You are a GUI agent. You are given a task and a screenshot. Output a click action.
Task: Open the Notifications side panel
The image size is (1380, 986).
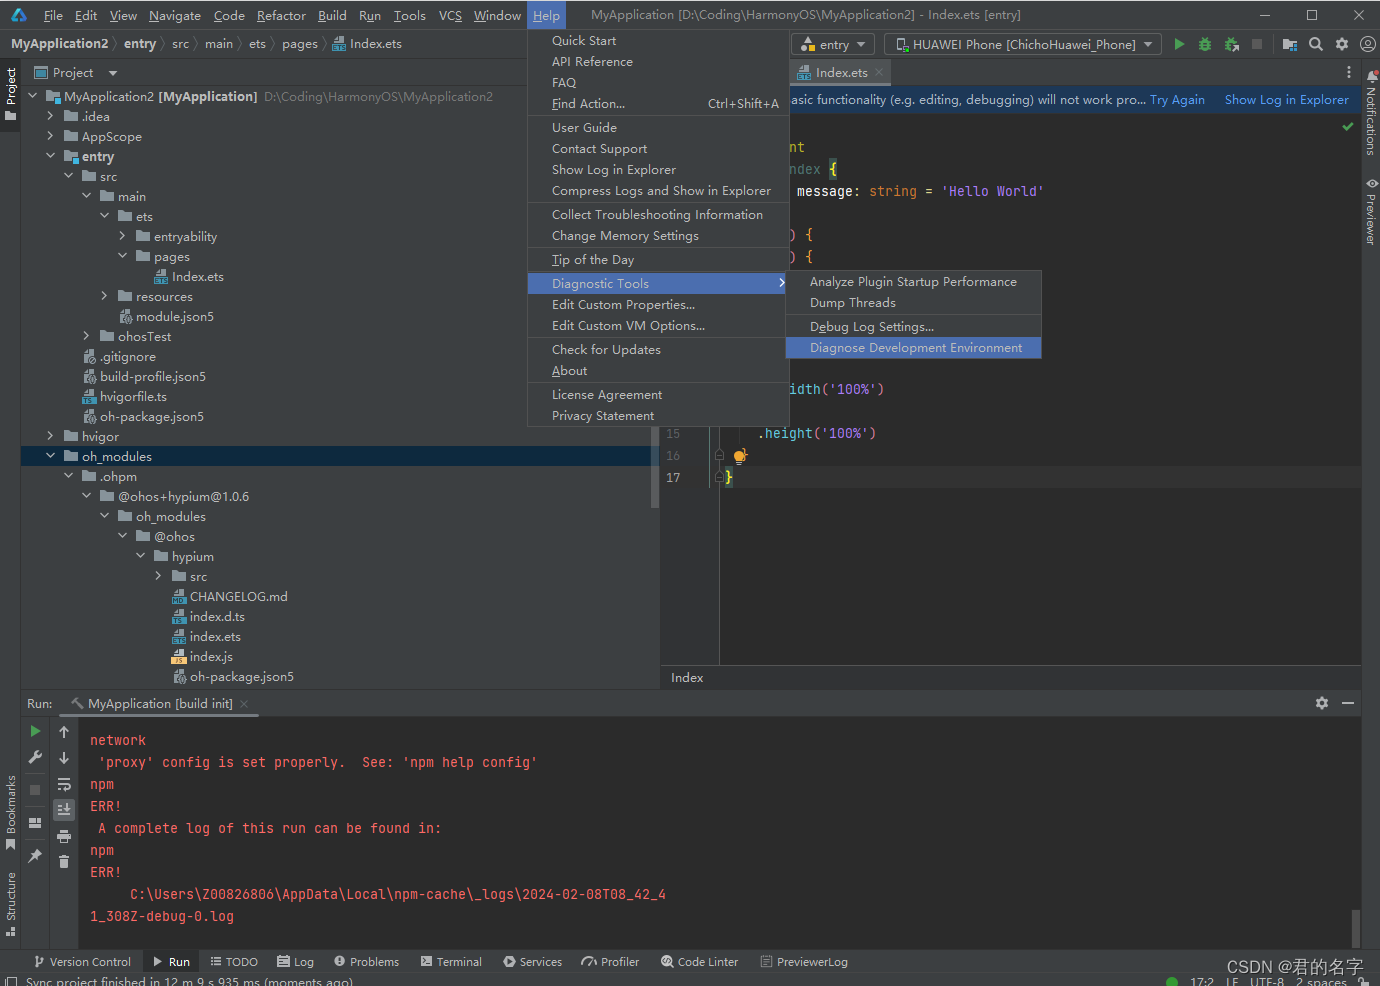[1371, 112]
